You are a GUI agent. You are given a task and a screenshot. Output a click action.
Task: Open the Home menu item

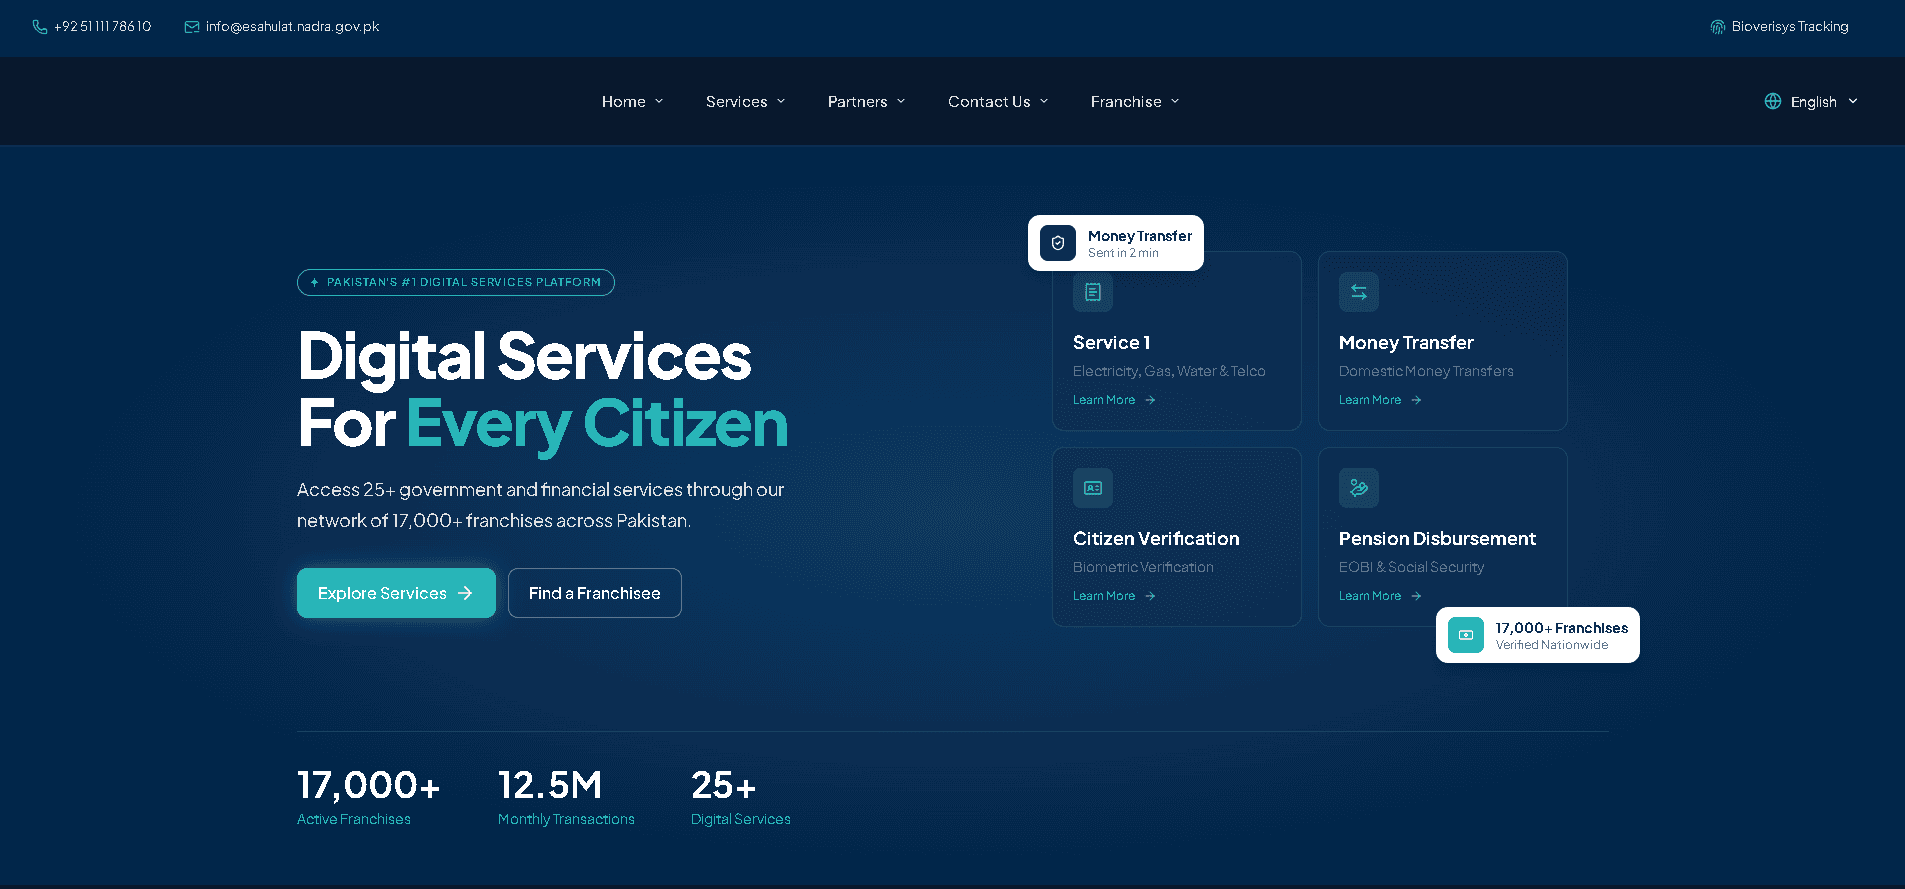pyautogui.click(x=624, y=102)
